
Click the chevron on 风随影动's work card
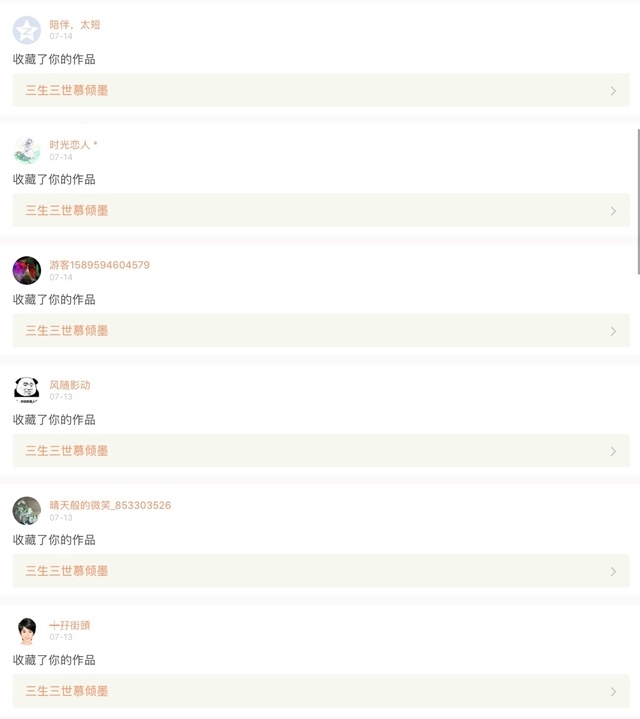tap(613, 451)
